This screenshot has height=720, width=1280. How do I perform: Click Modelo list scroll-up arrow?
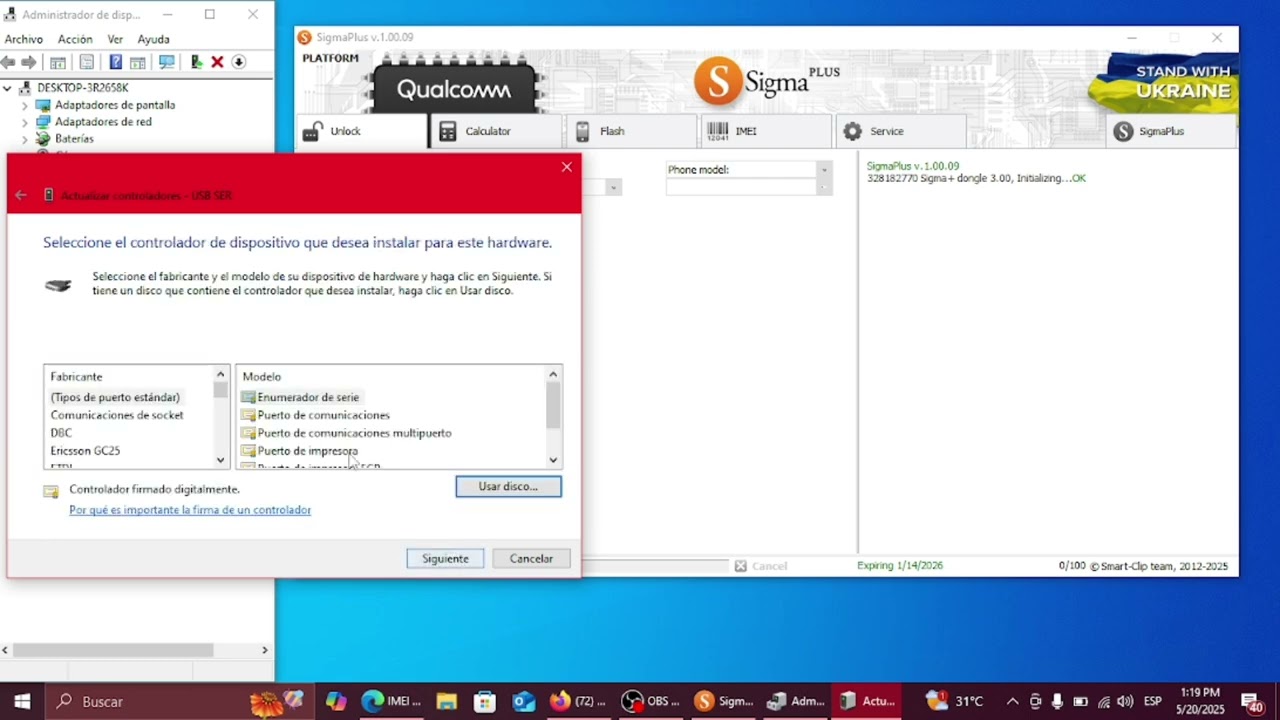pos(553,375)
